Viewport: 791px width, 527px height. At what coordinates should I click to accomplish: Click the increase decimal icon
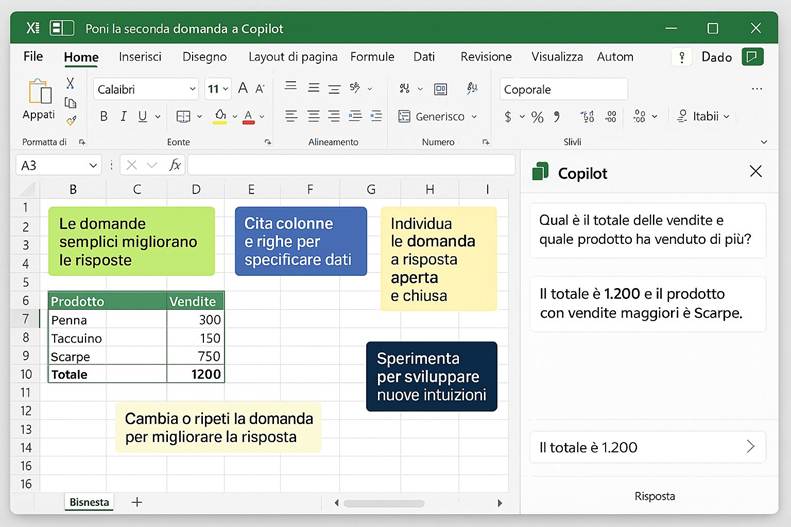(x=587, y=117)
